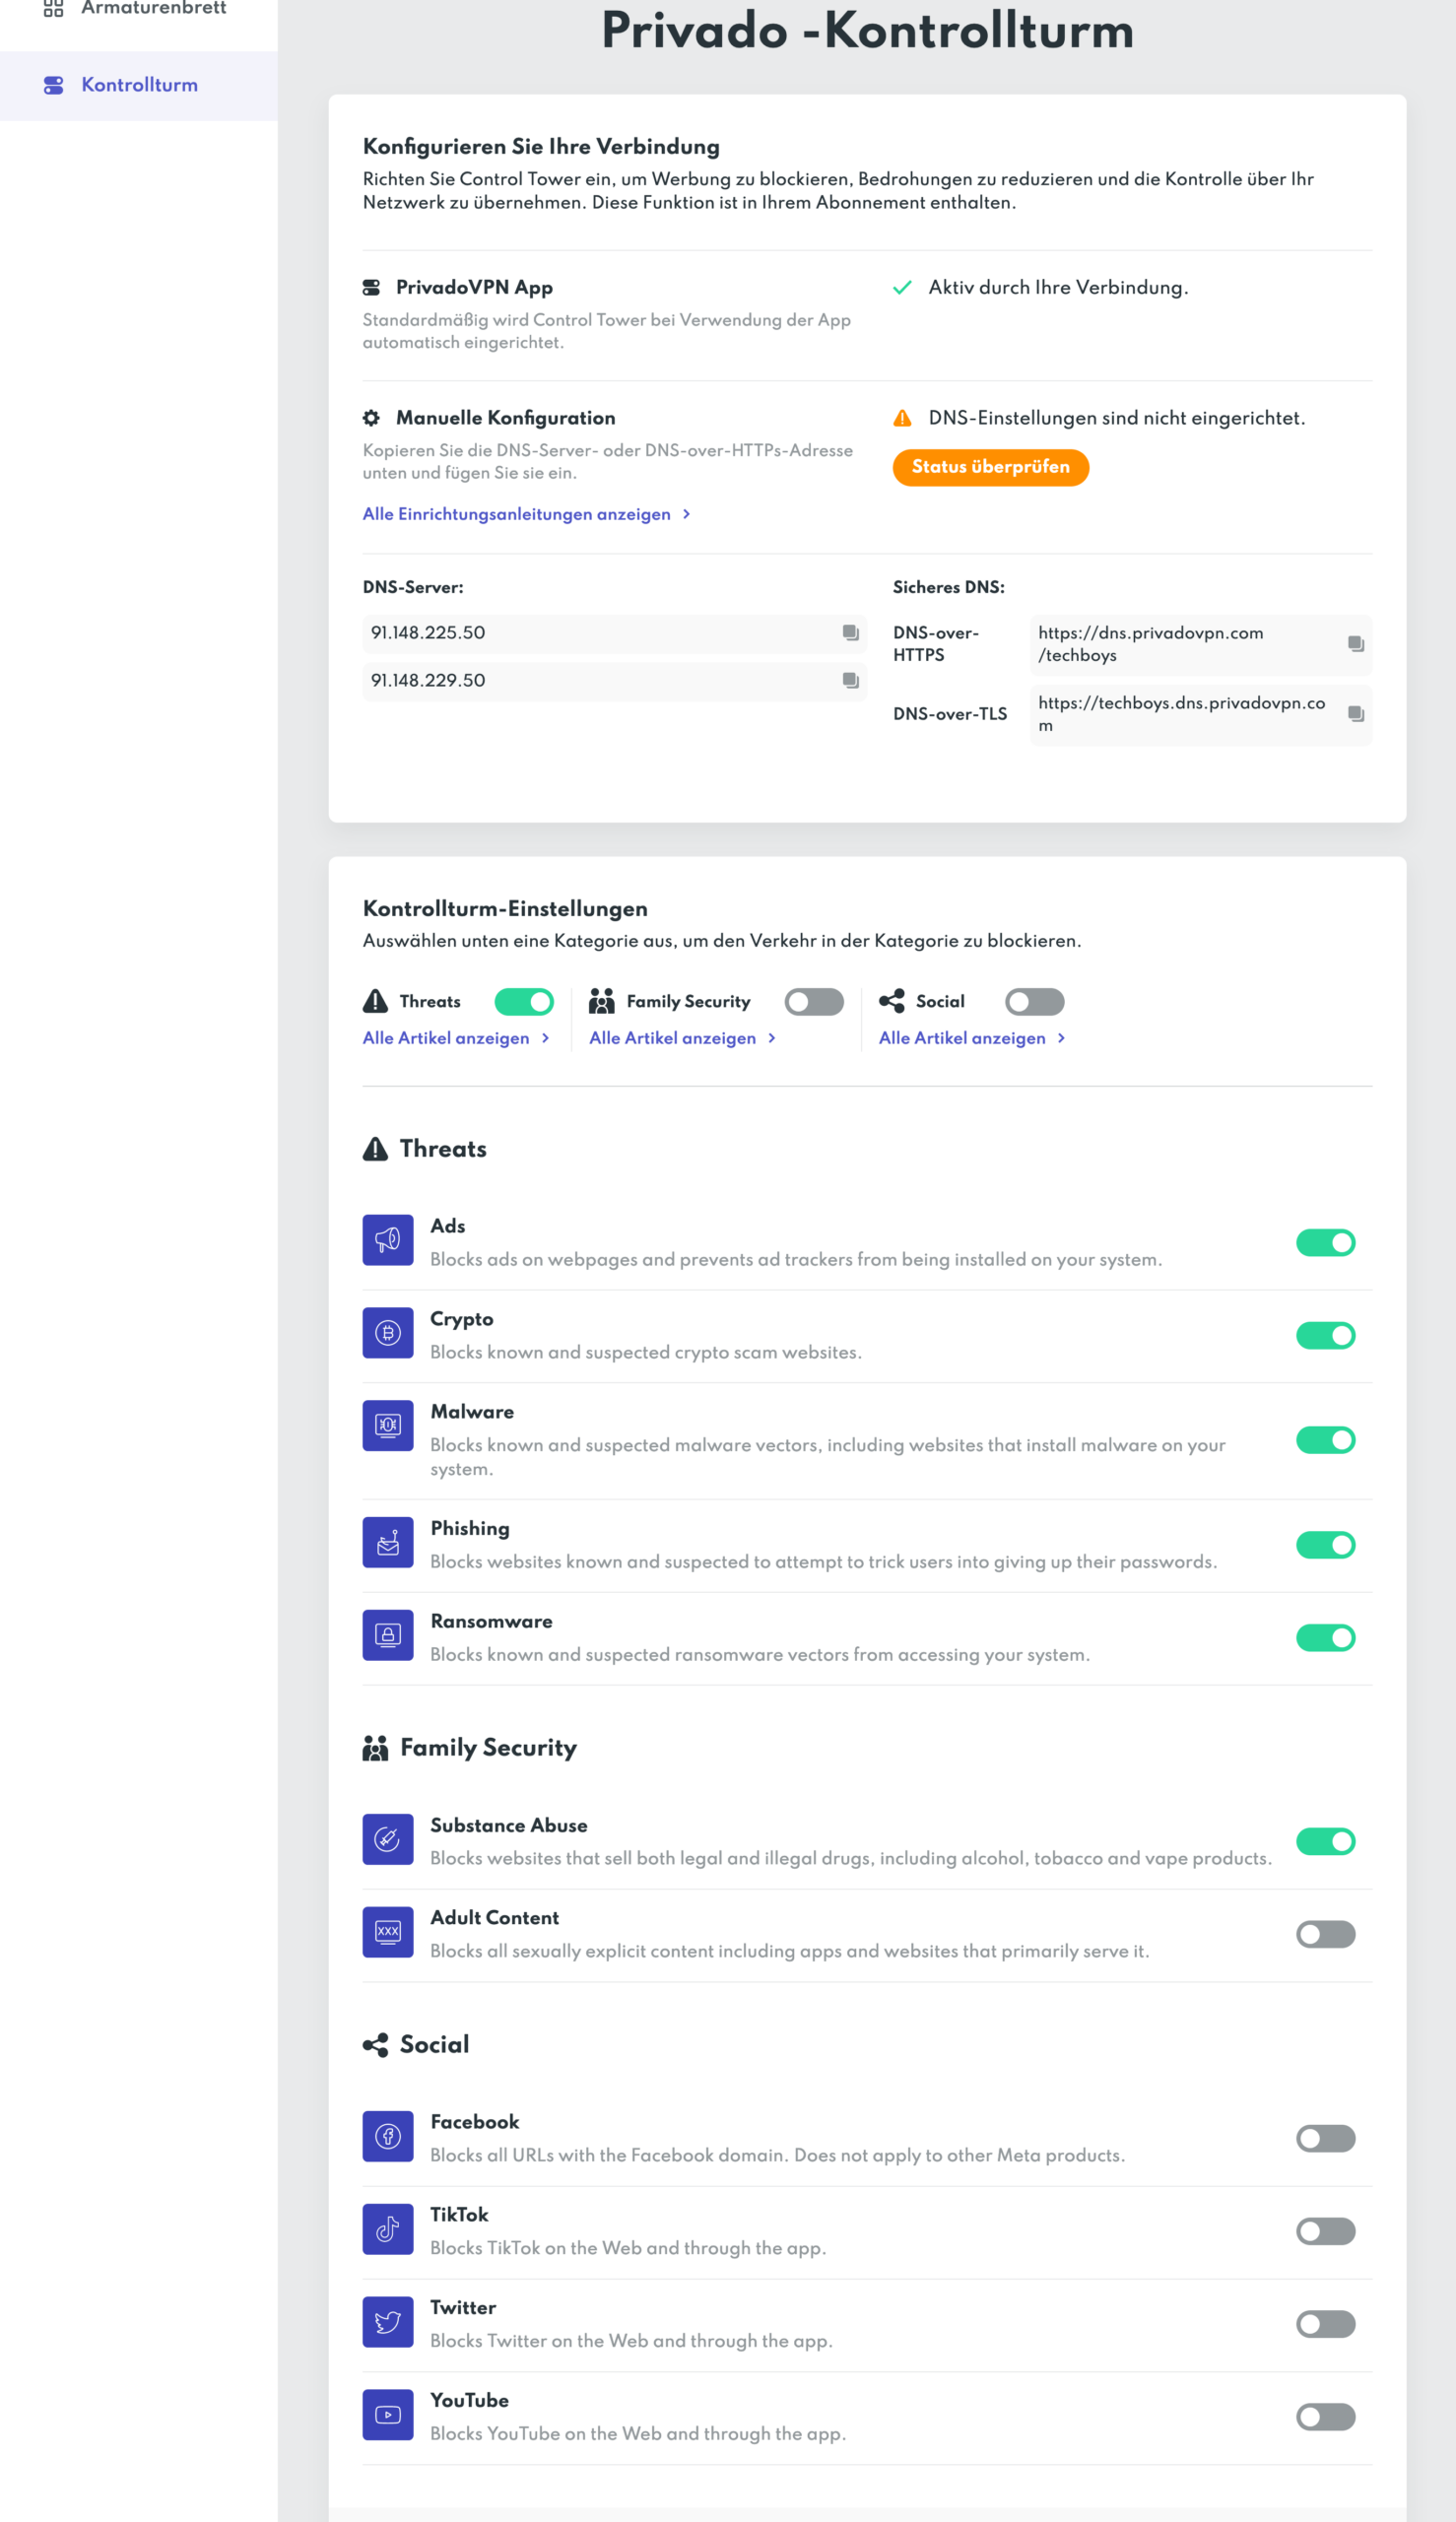
Task: Enable Twitter blocking toggle
Action: (1325, 2325)
